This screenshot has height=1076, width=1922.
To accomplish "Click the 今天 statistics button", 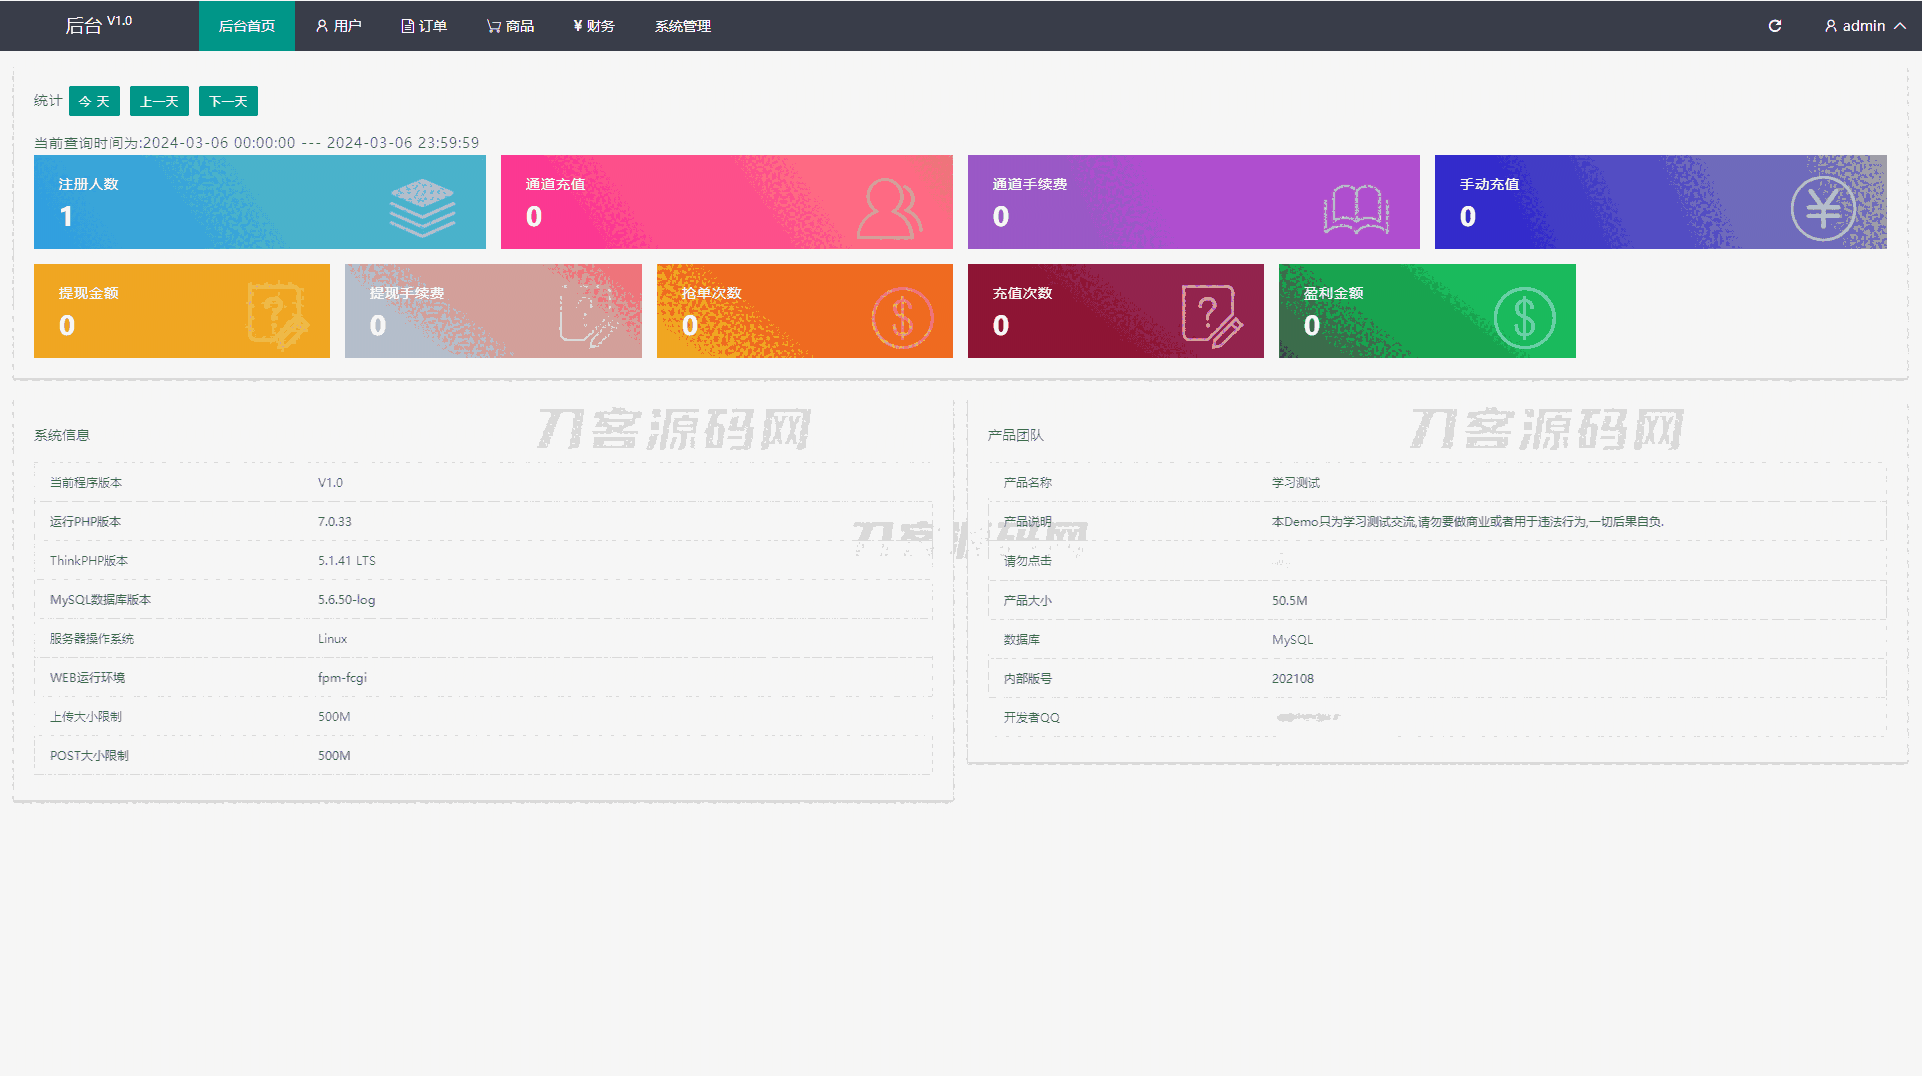I will click(x=94, y=101).
